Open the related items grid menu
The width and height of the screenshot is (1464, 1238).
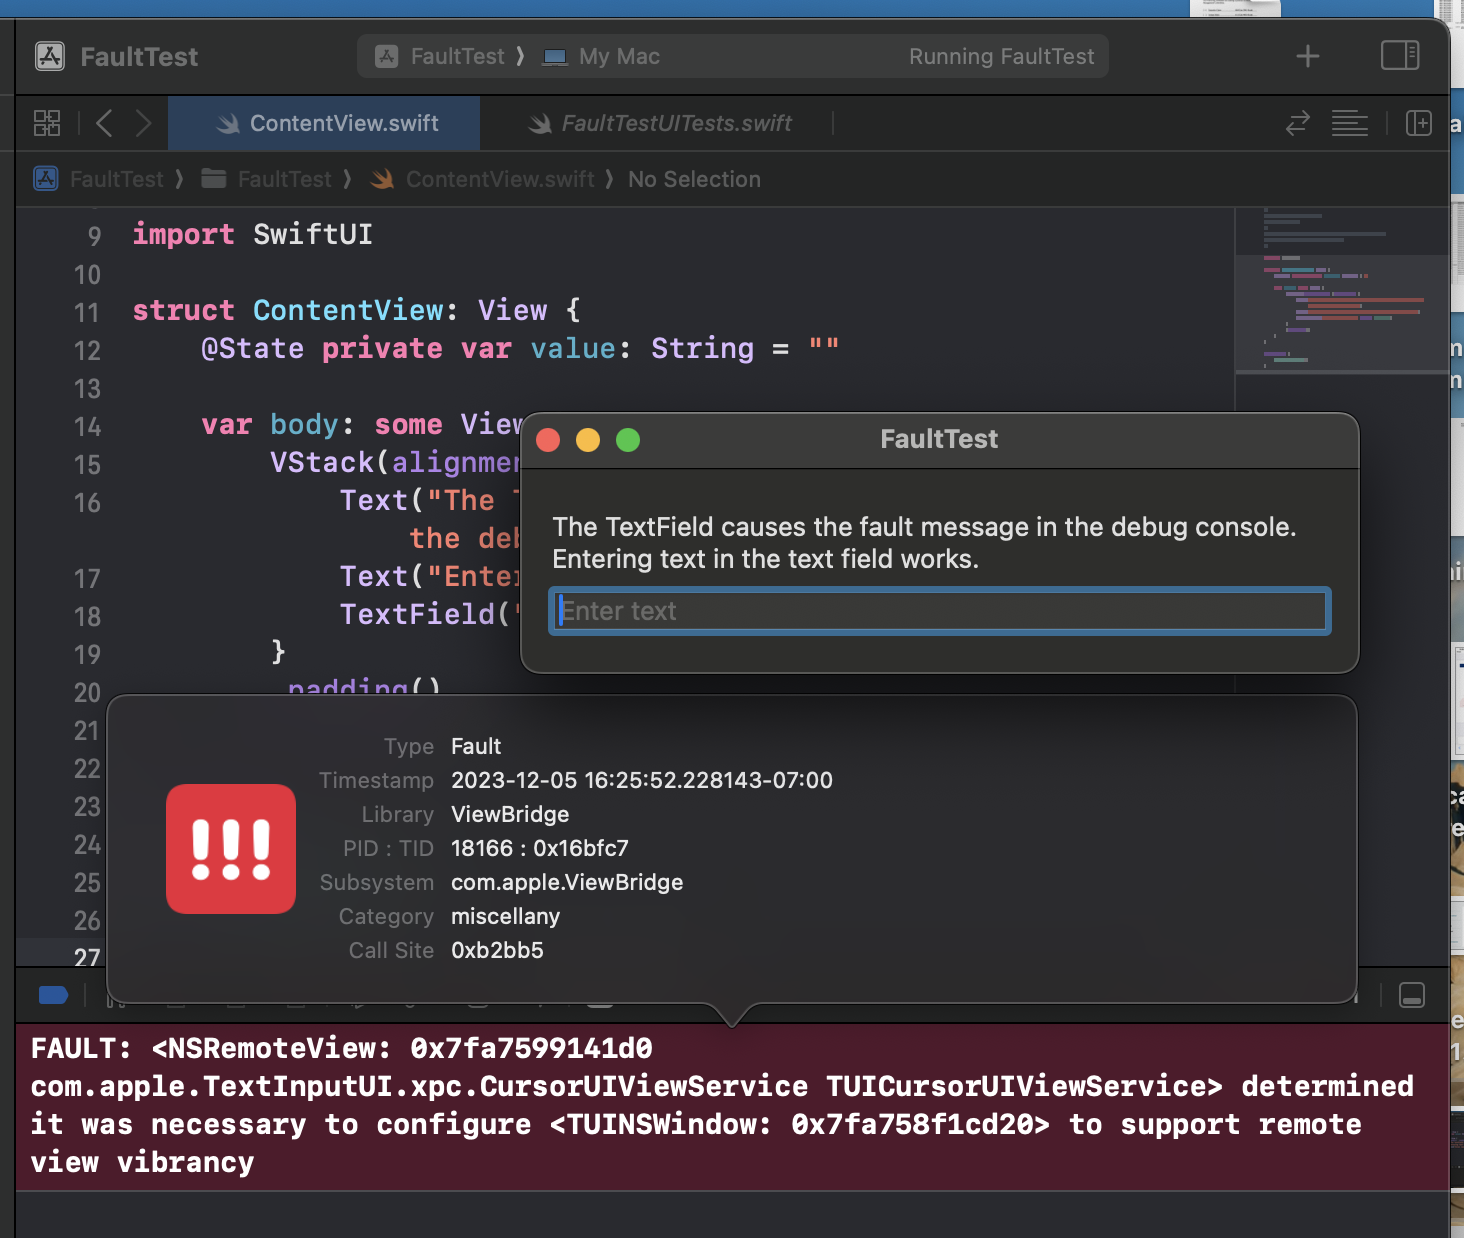point(47,123)
